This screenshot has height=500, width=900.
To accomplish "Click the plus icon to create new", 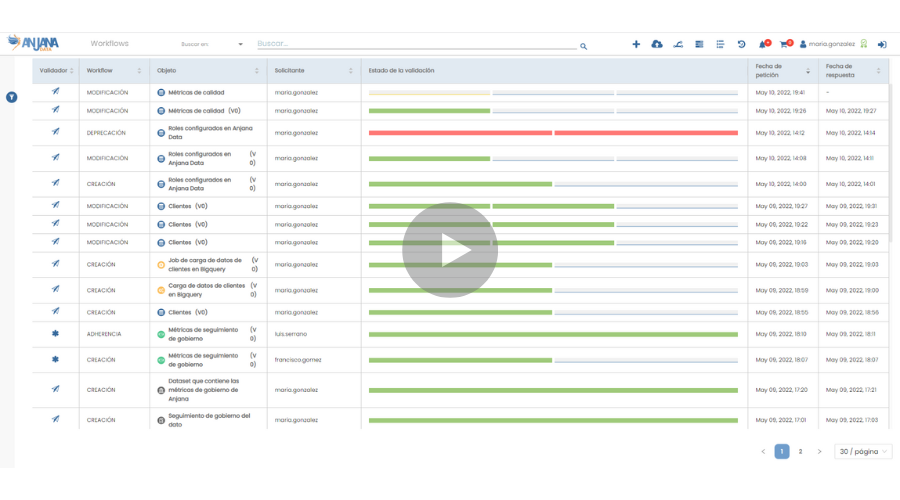I will coord(636,44).
